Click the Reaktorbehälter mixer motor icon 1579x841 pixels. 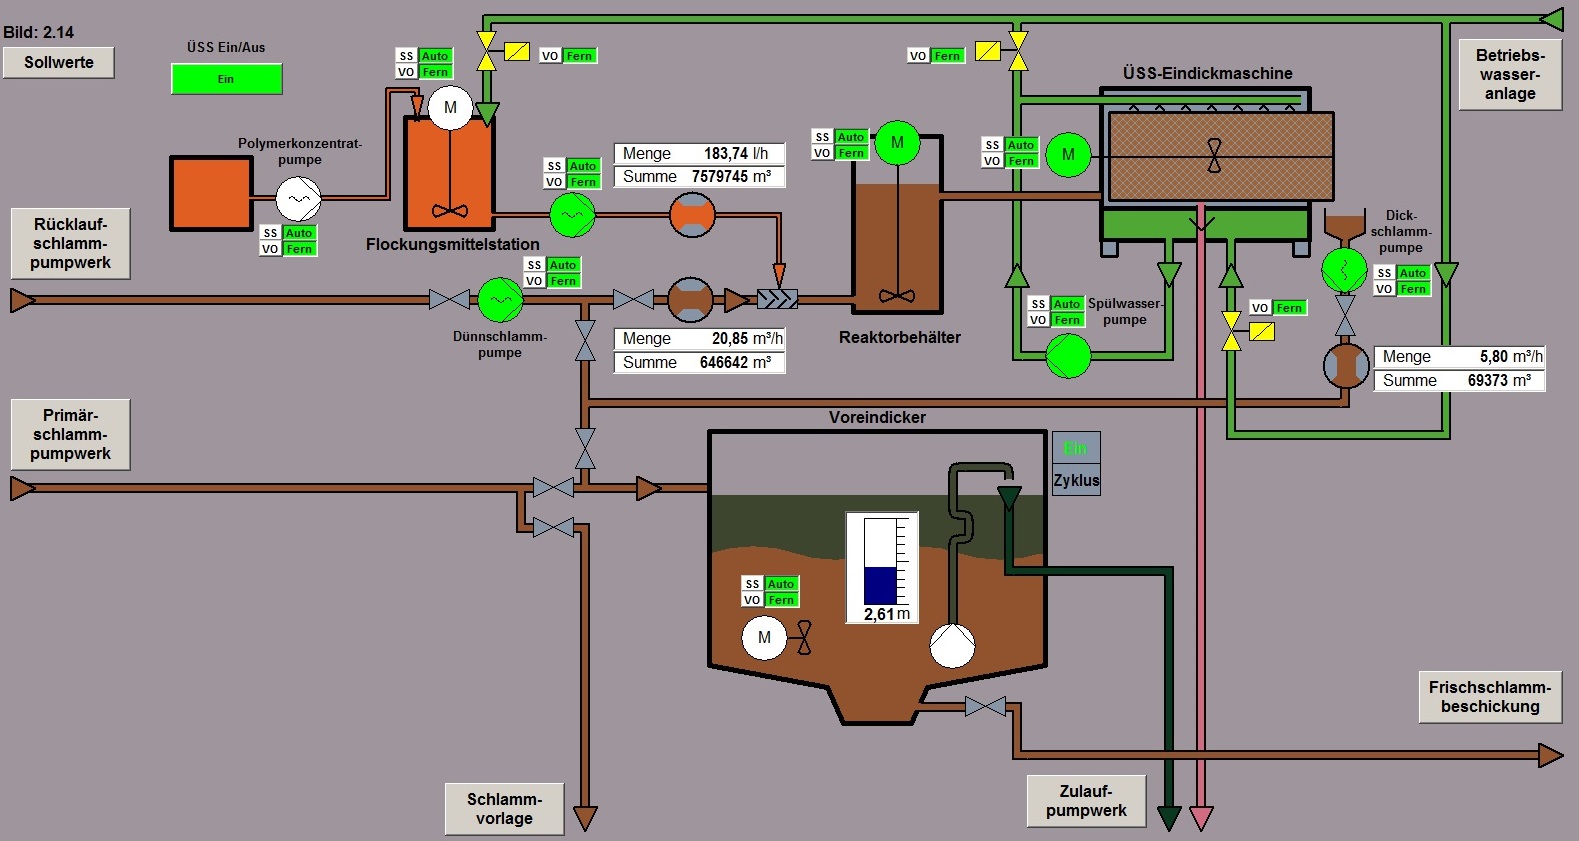897,143
